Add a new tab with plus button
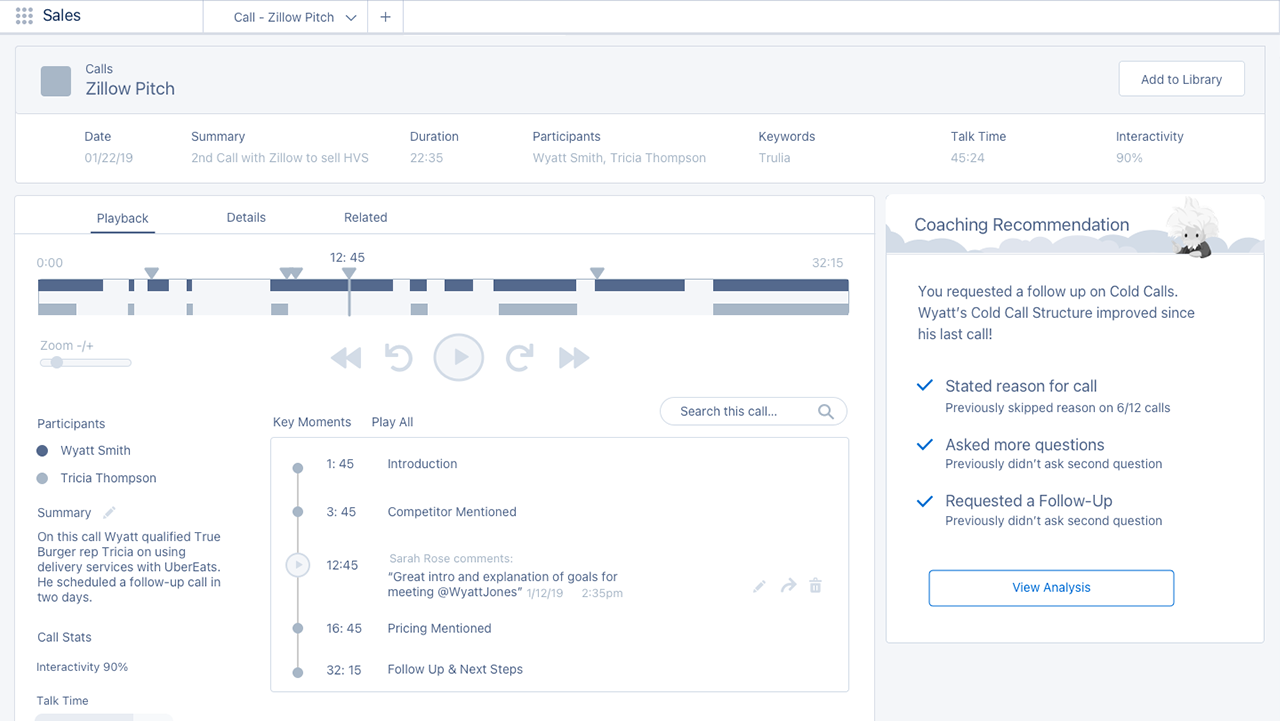Image resolution: width=1280 pixels, height=721 pixels. [x=385, y=17]
